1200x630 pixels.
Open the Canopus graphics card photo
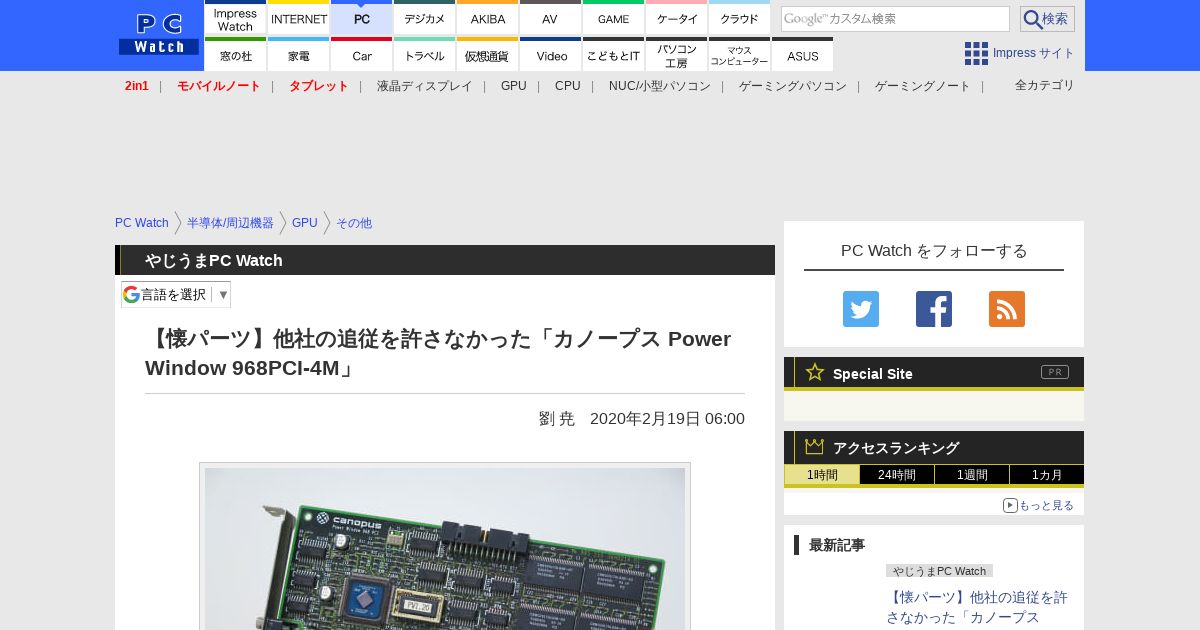445,546
